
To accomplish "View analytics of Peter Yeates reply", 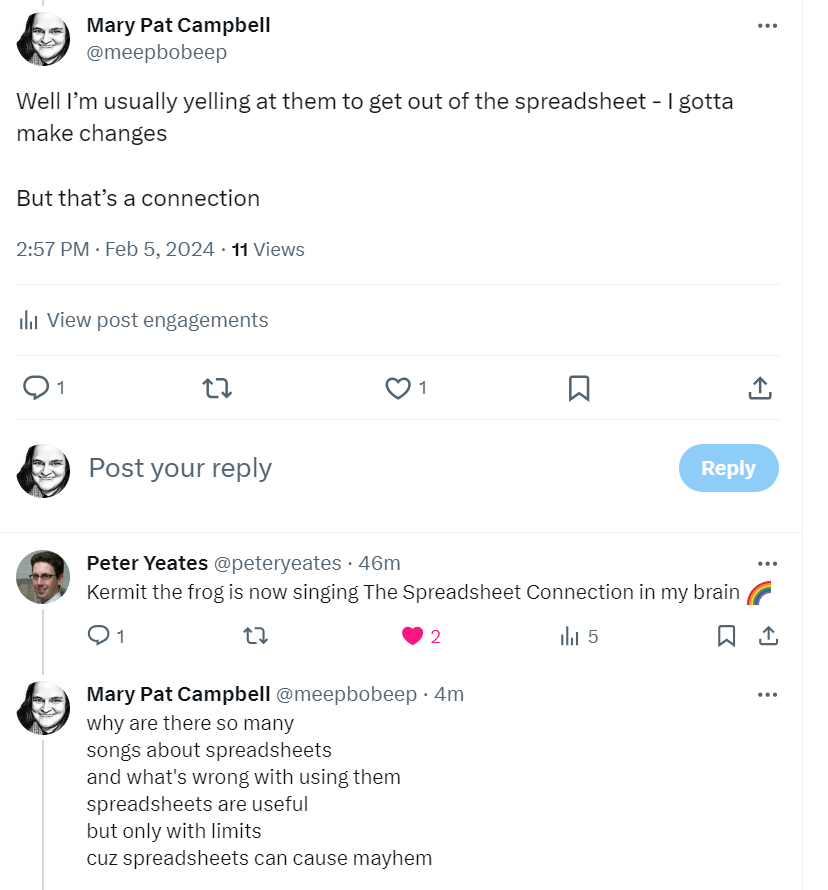I will pos(570,636).
